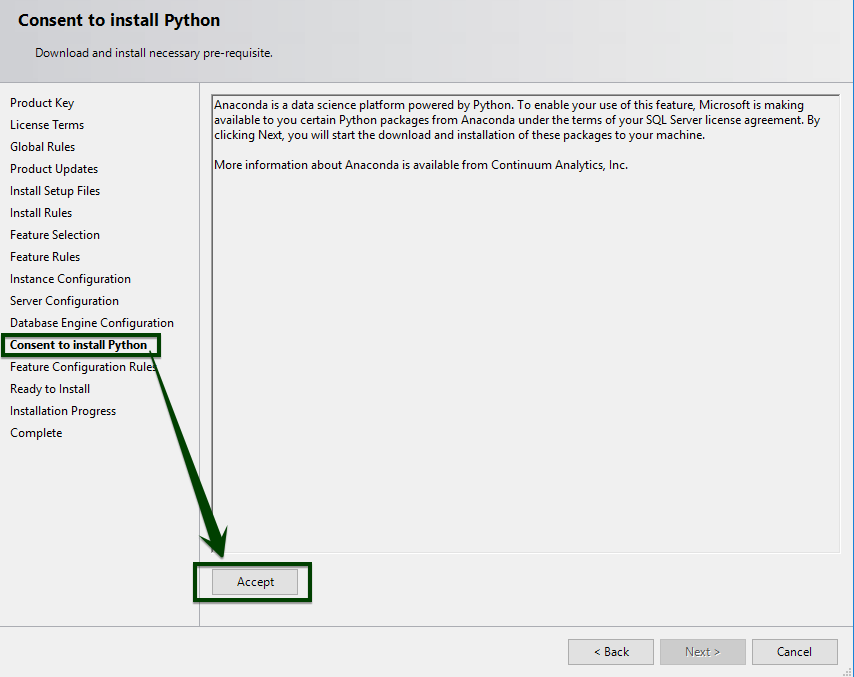854x677 pixels.
Task: Select Ready to Install step
Action: pos(50,389)
